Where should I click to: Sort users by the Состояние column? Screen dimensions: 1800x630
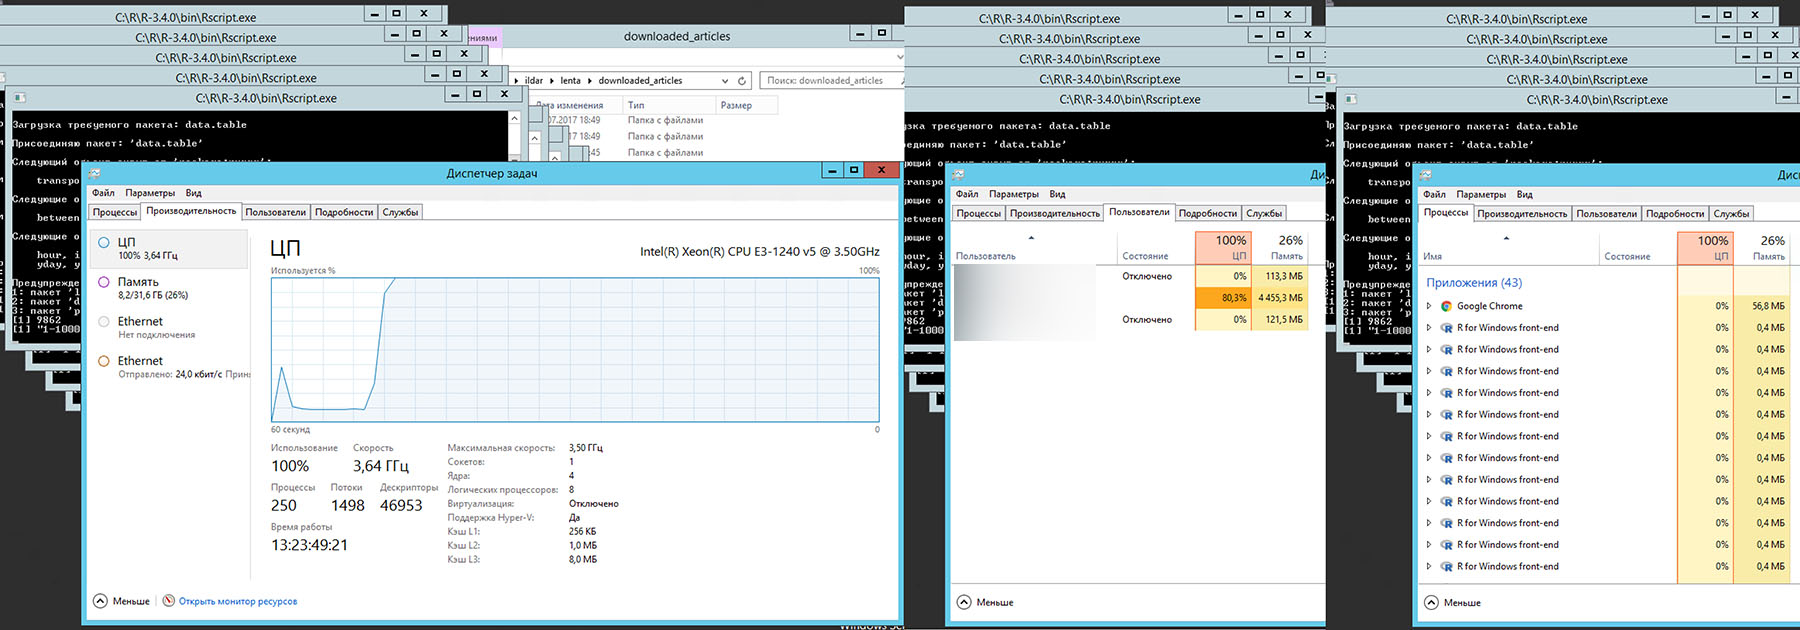[1156, 248]
